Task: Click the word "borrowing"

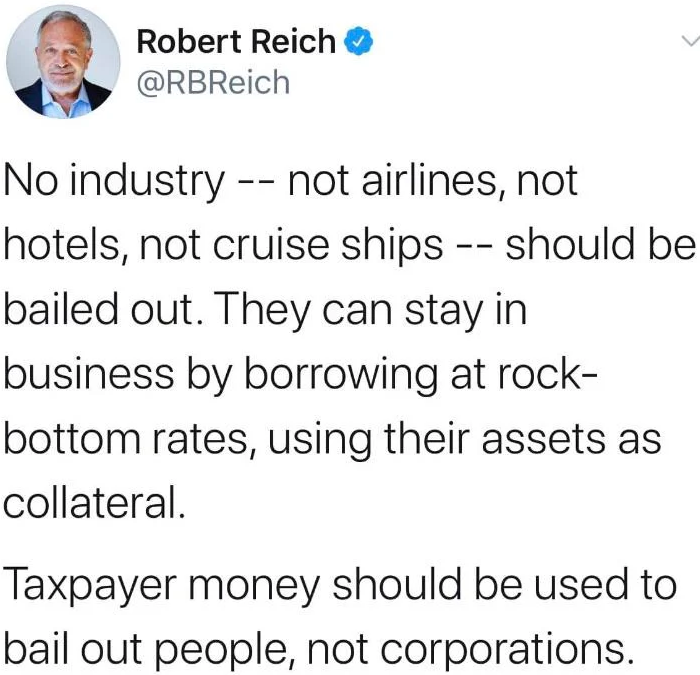Action: coord(341,375)
